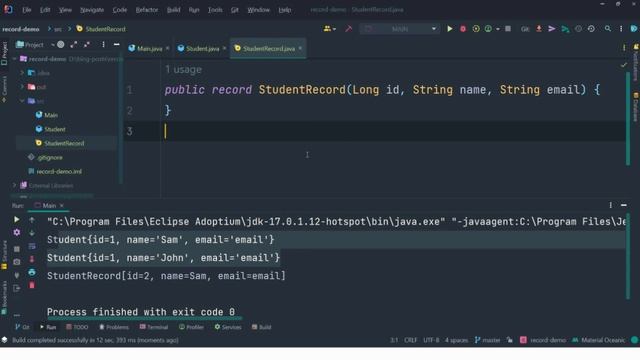Expand all nodes in Project panel

coord(73,44)
